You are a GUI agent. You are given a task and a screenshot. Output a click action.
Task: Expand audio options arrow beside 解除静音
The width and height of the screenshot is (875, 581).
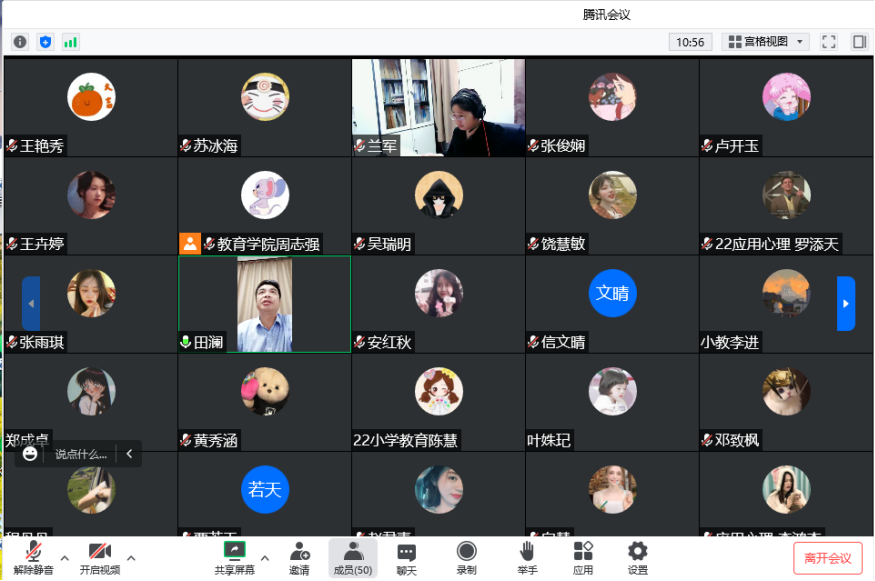click(65, 558)
